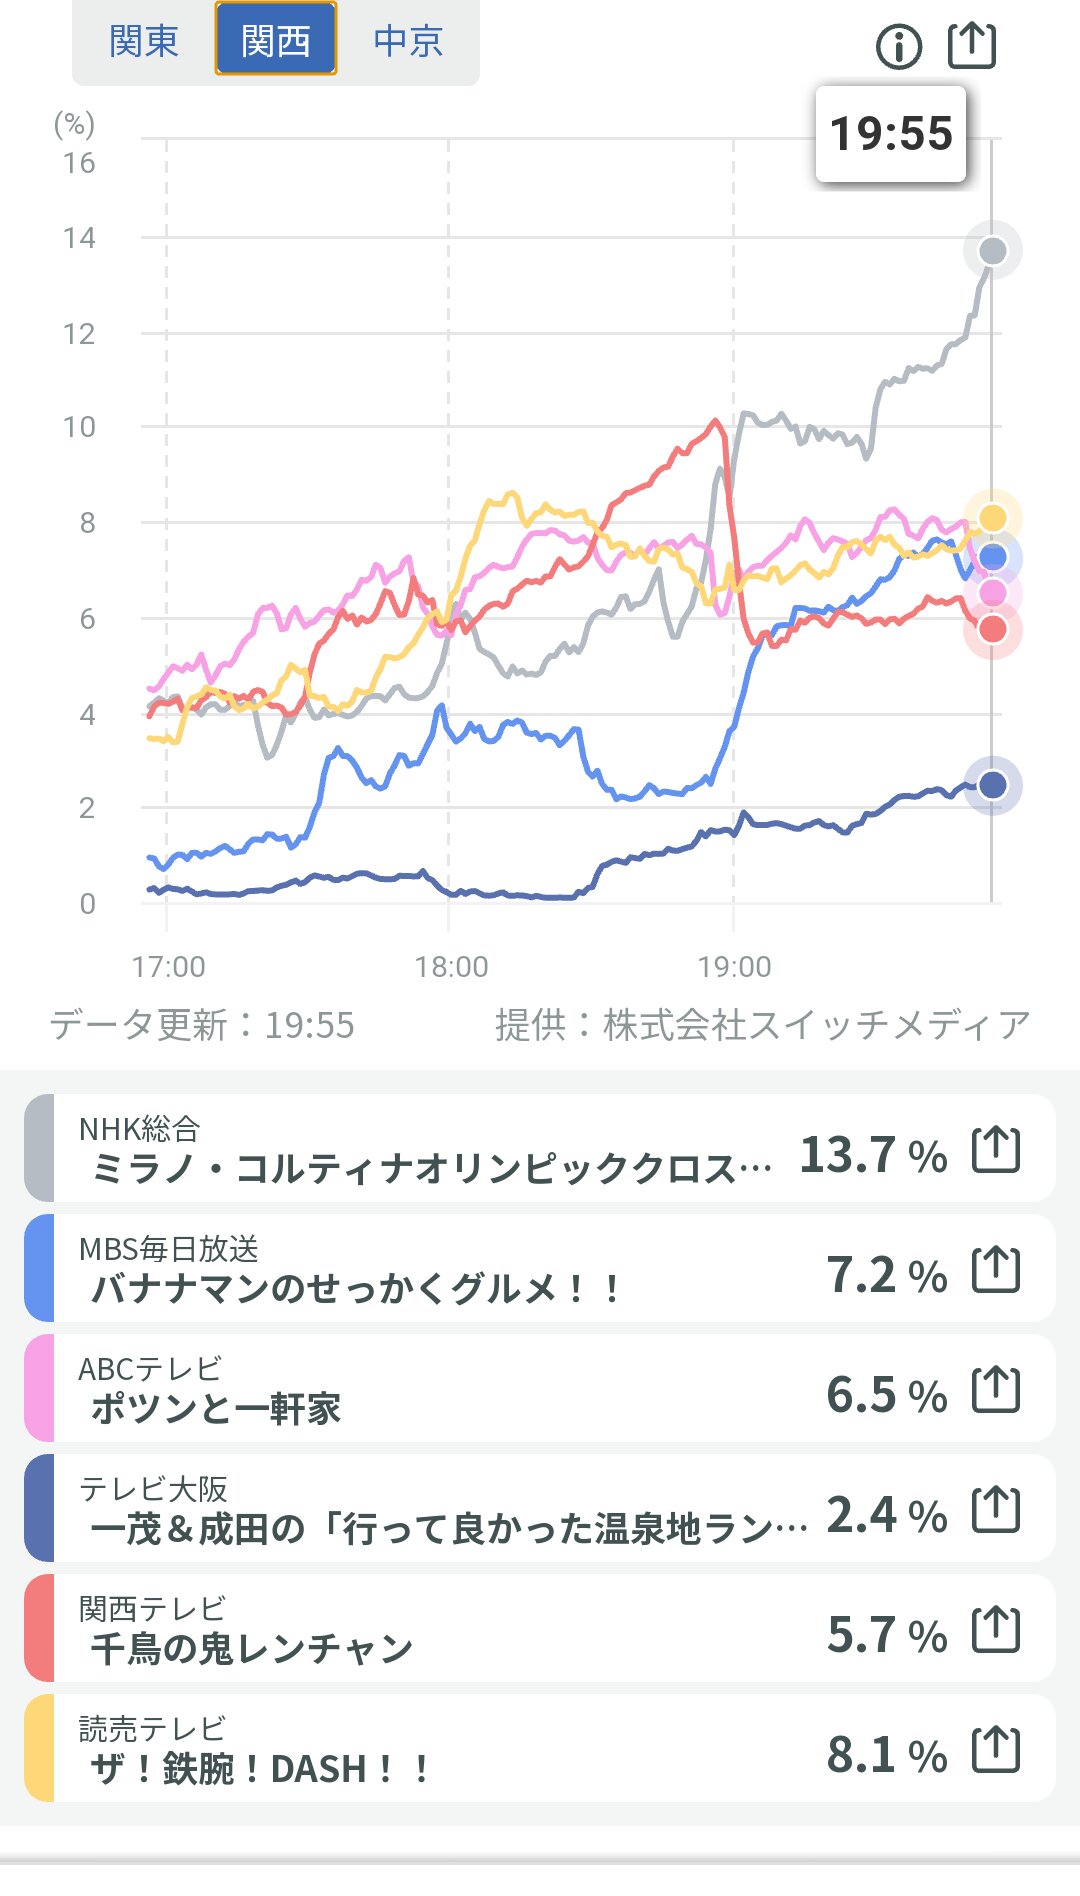This screenshot has width=1080, height=1896.
Task: Share the テレビ大阪 2.4% rating row
Action: 996,1510
